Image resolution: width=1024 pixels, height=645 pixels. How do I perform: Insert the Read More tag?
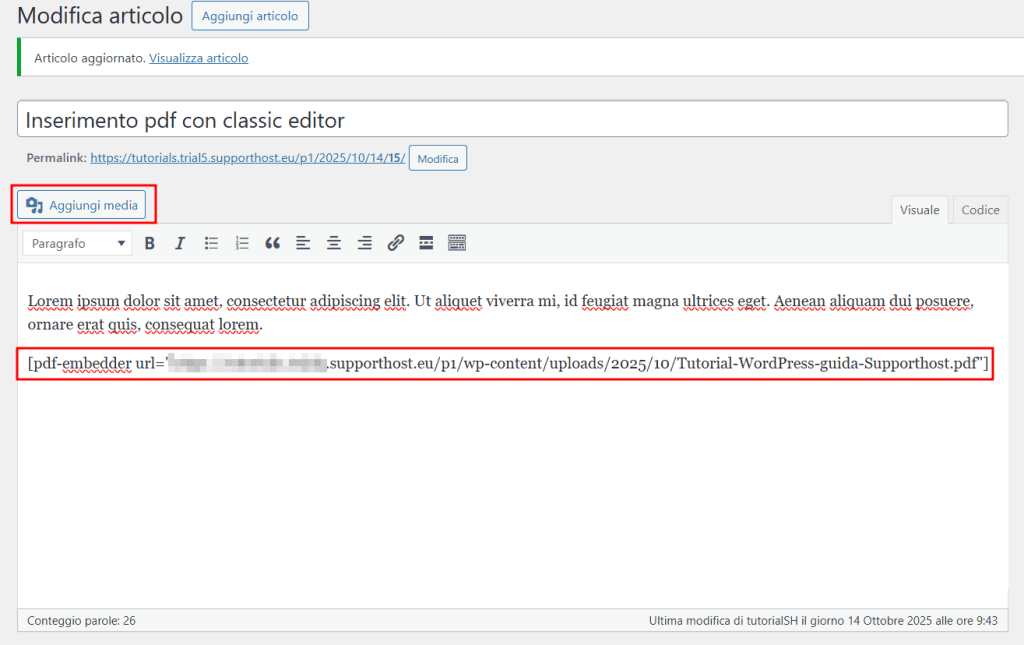tap(425, 242)
